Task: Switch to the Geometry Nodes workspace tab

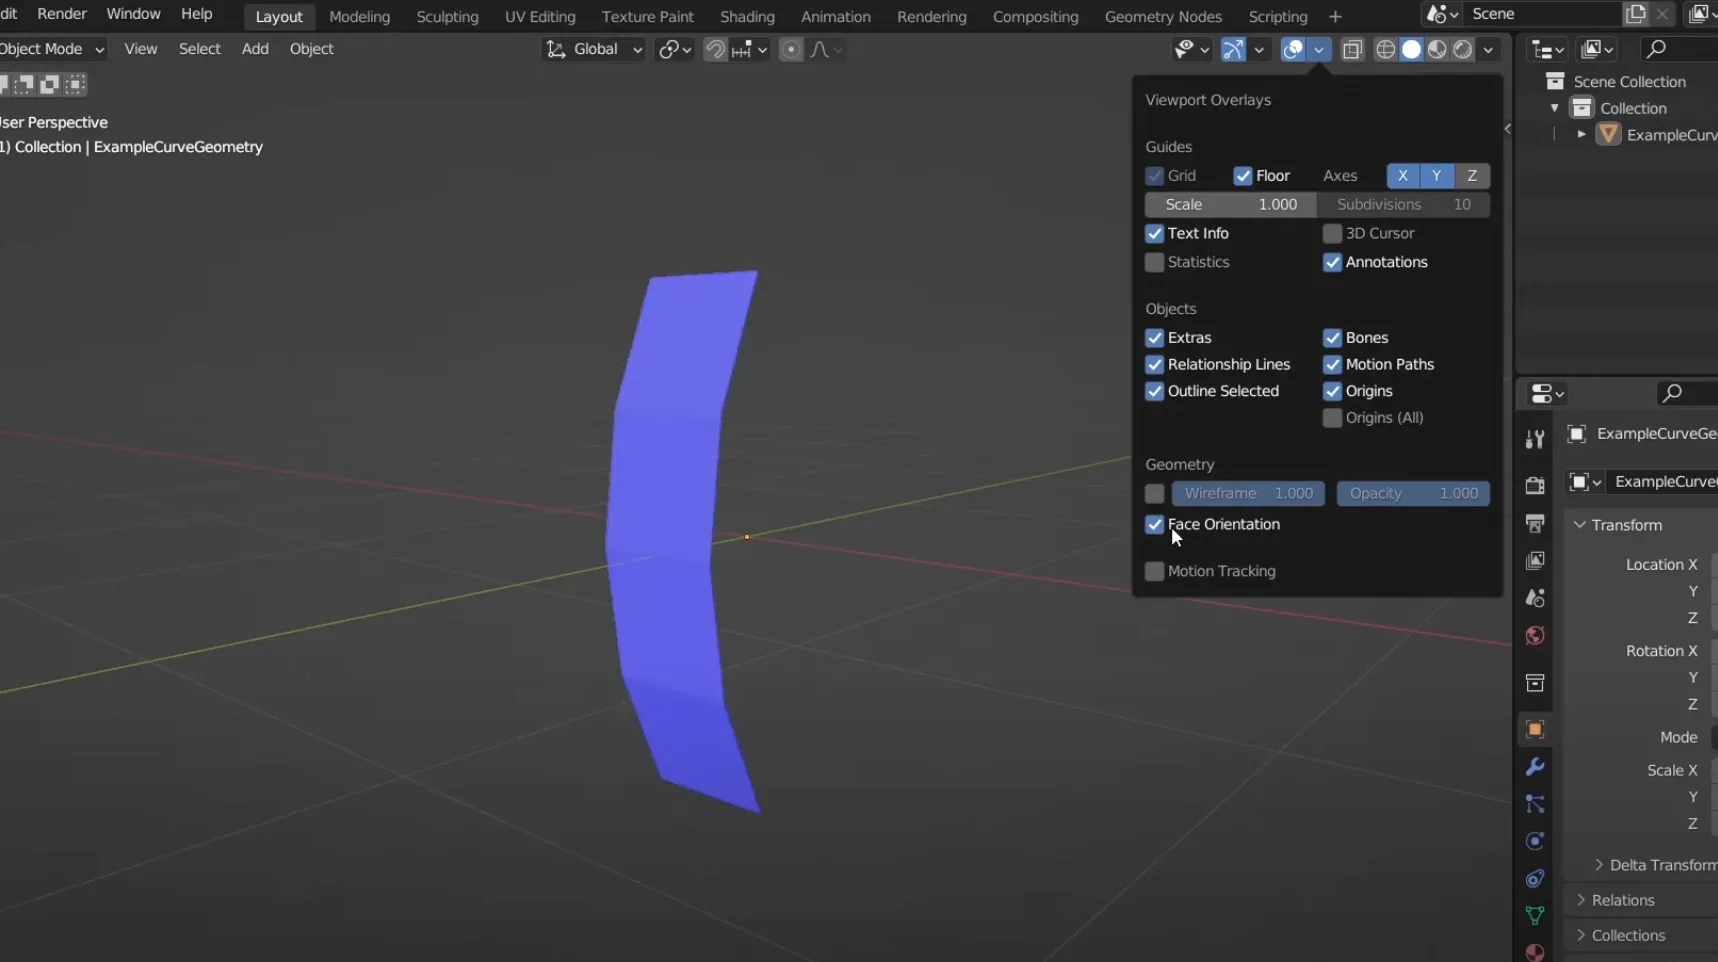Action: pyautogui.click(x=1163, y=17)
